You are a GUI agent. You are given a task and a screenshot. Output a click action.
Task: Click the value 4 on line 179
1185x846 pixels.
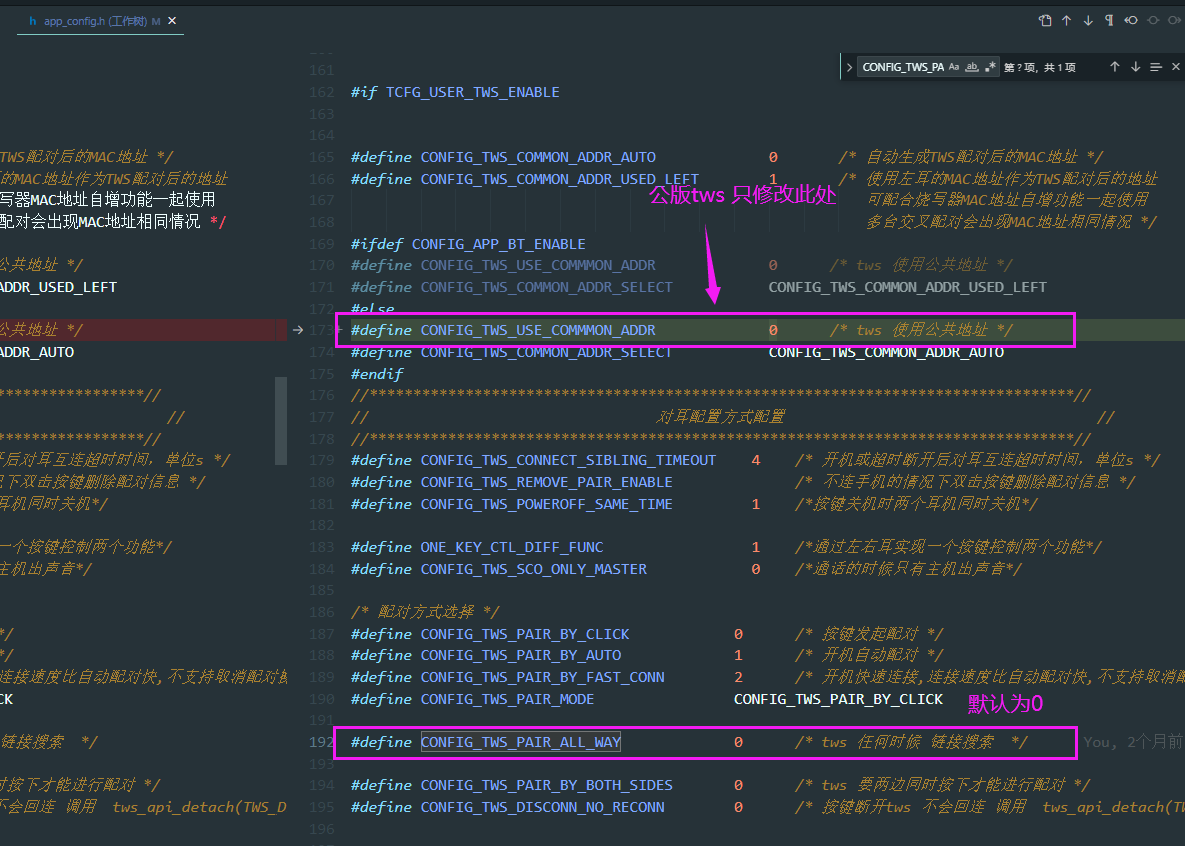click(756, 460)
